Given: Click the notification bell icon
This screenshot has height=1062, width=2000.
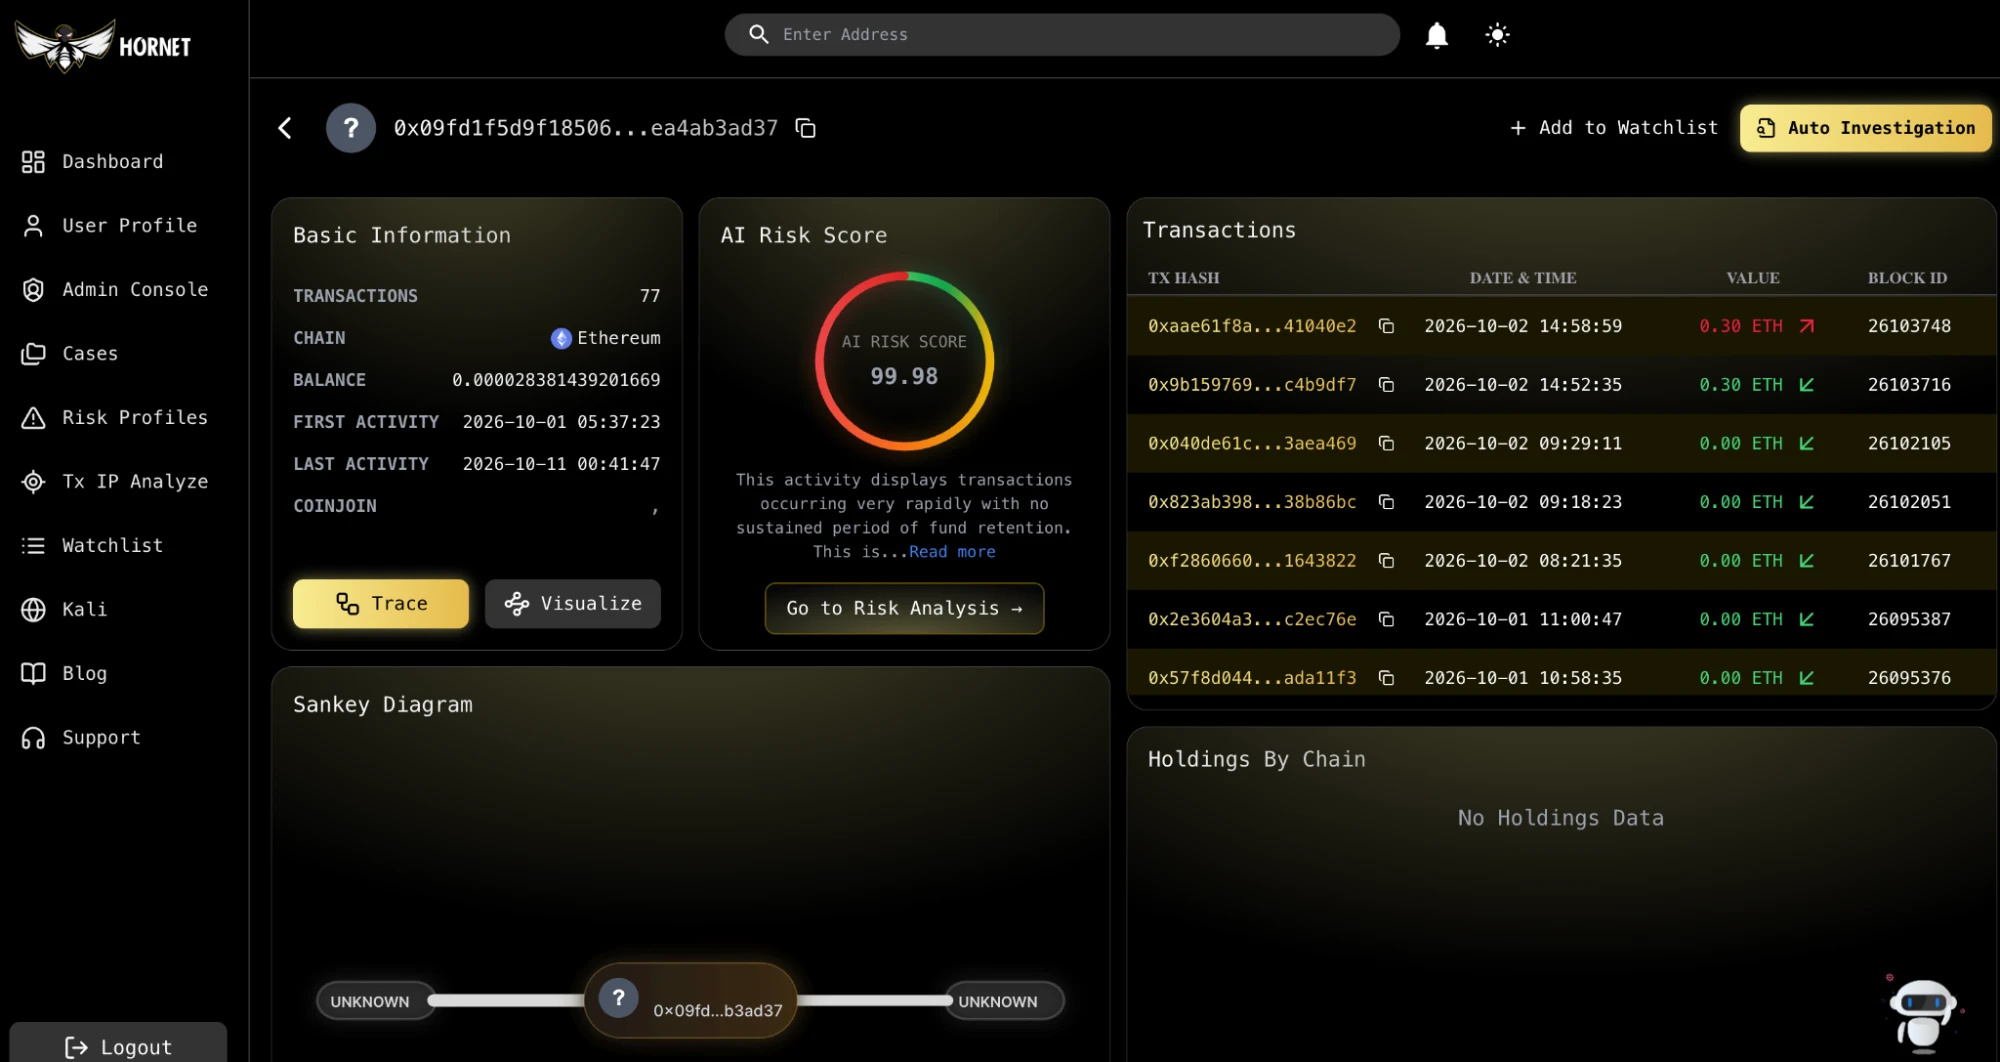Looking at the screenshot, I should point(1436,35).
